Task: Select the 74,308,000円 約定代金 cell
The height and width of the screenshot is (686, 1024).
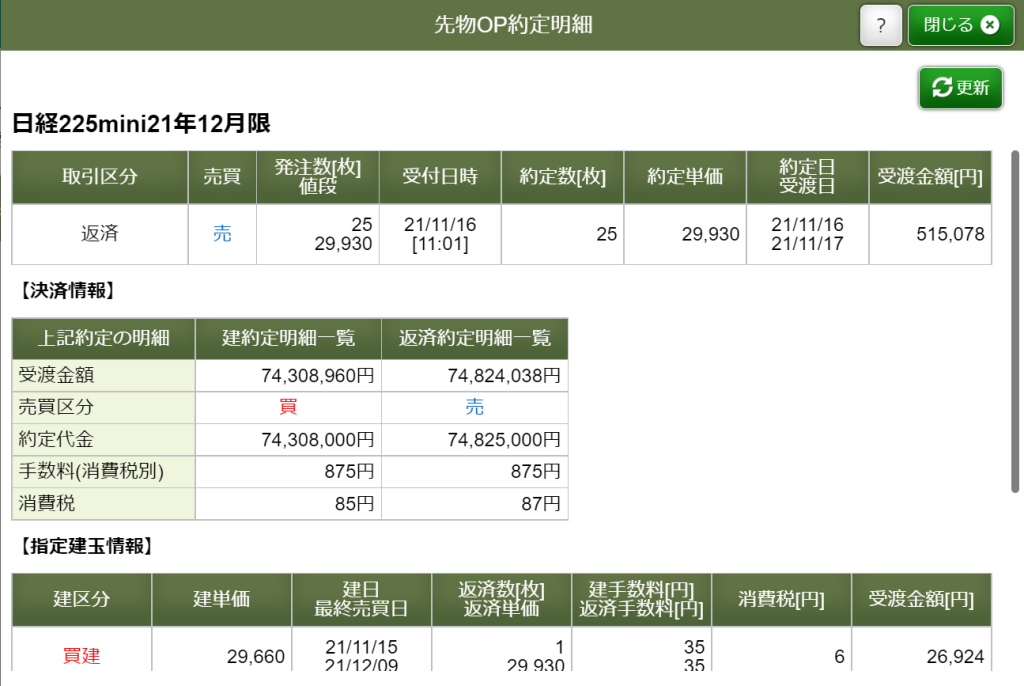Action: [x=288, y=440]
